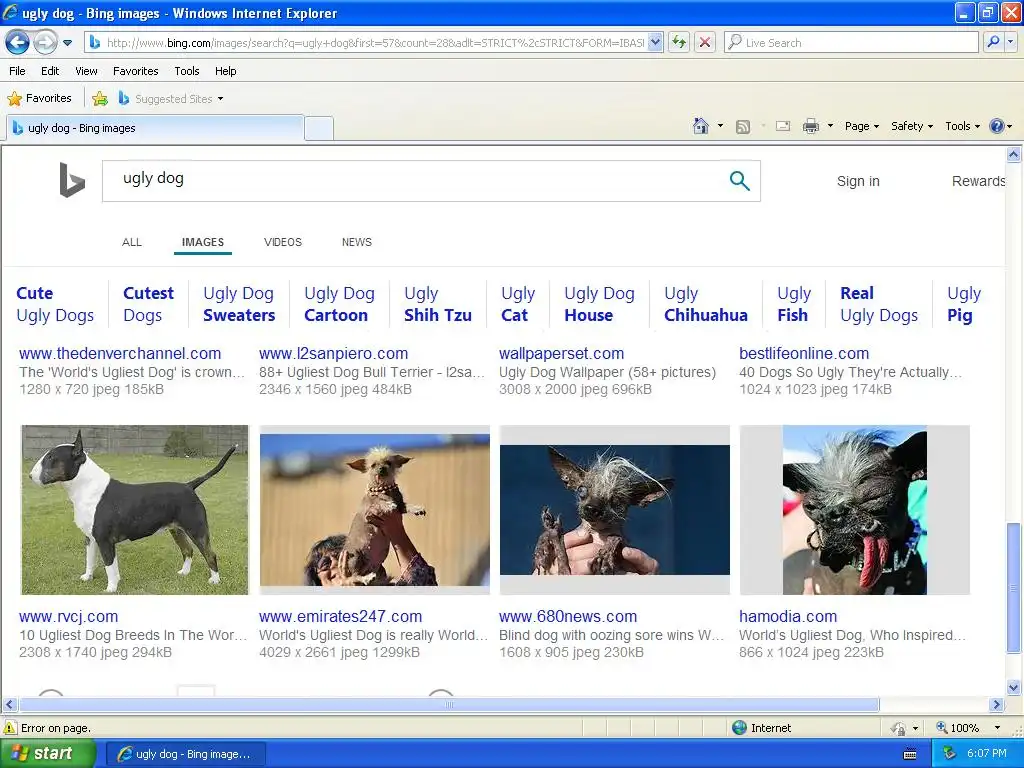
Task: Click the Rewards link
Action: pyautogui.click(x=978, y=181)
